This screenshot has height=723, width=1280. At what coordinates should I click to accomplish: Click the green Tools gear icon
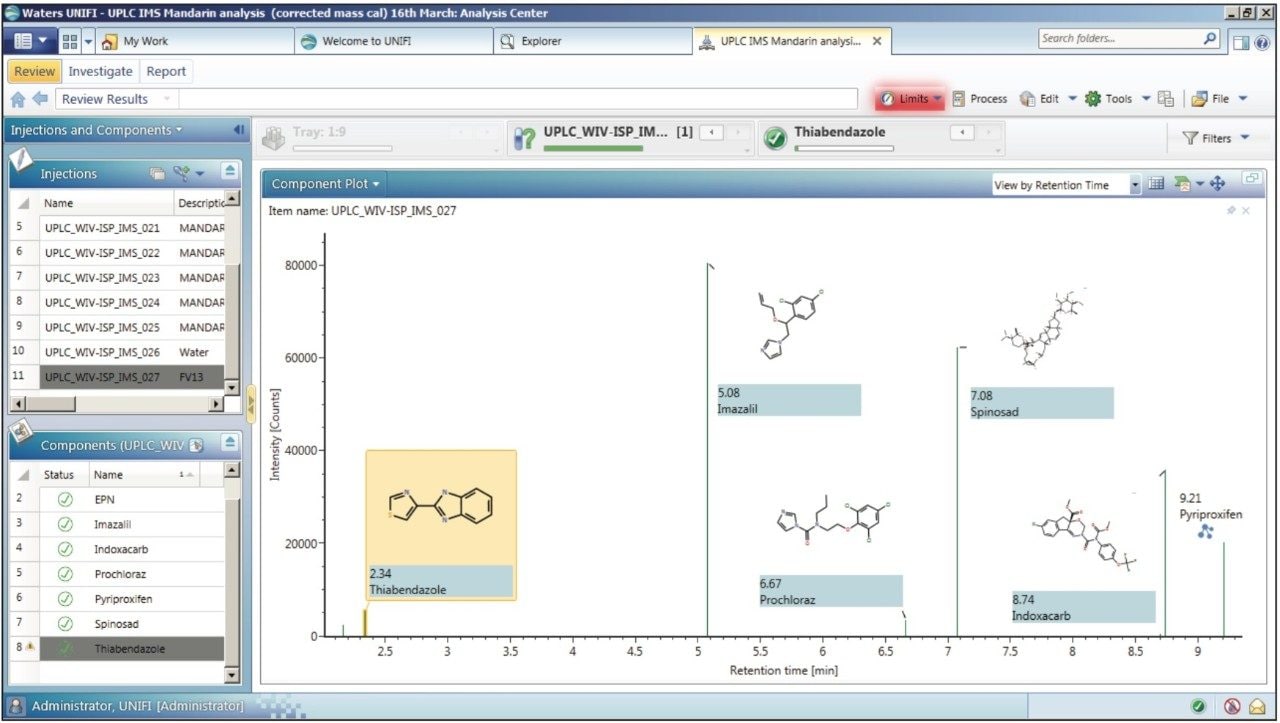tap(1093, 99)
